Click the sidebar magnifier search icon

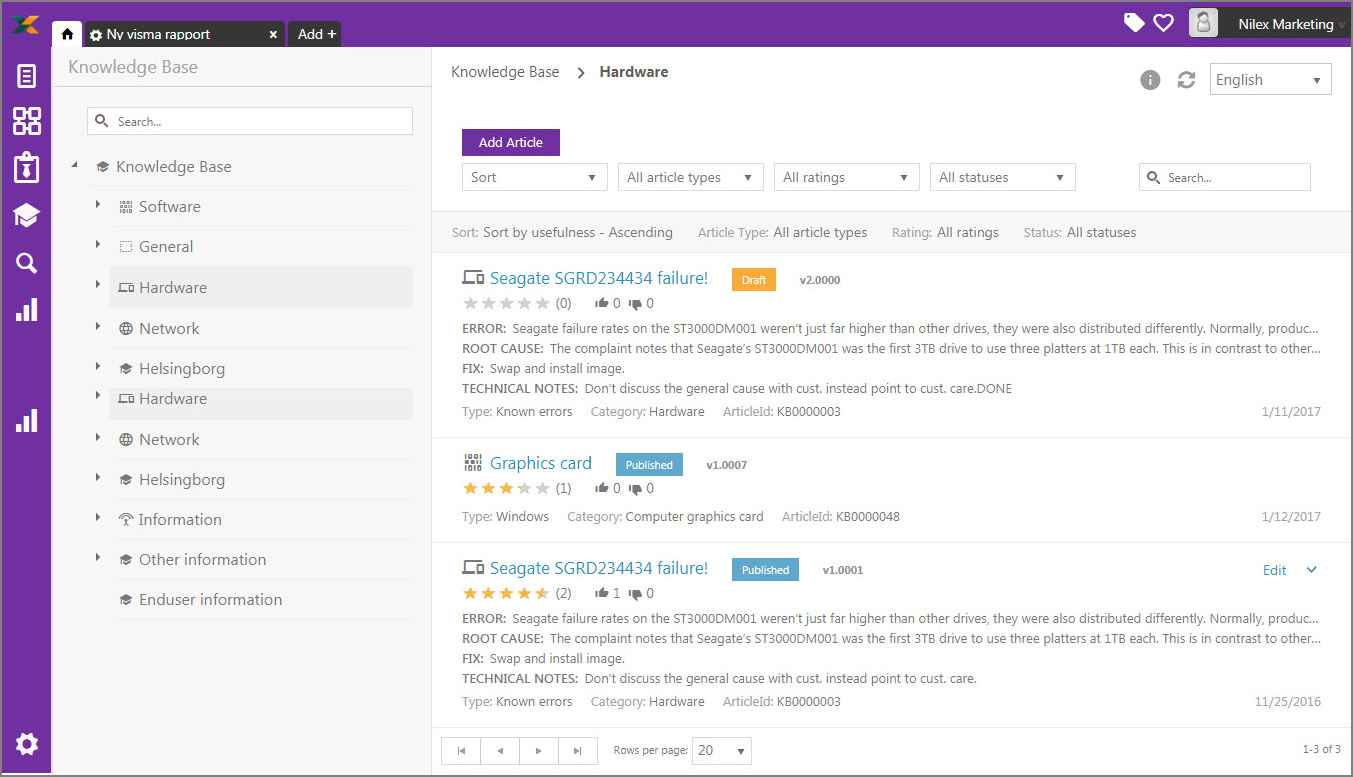point(27,263)
